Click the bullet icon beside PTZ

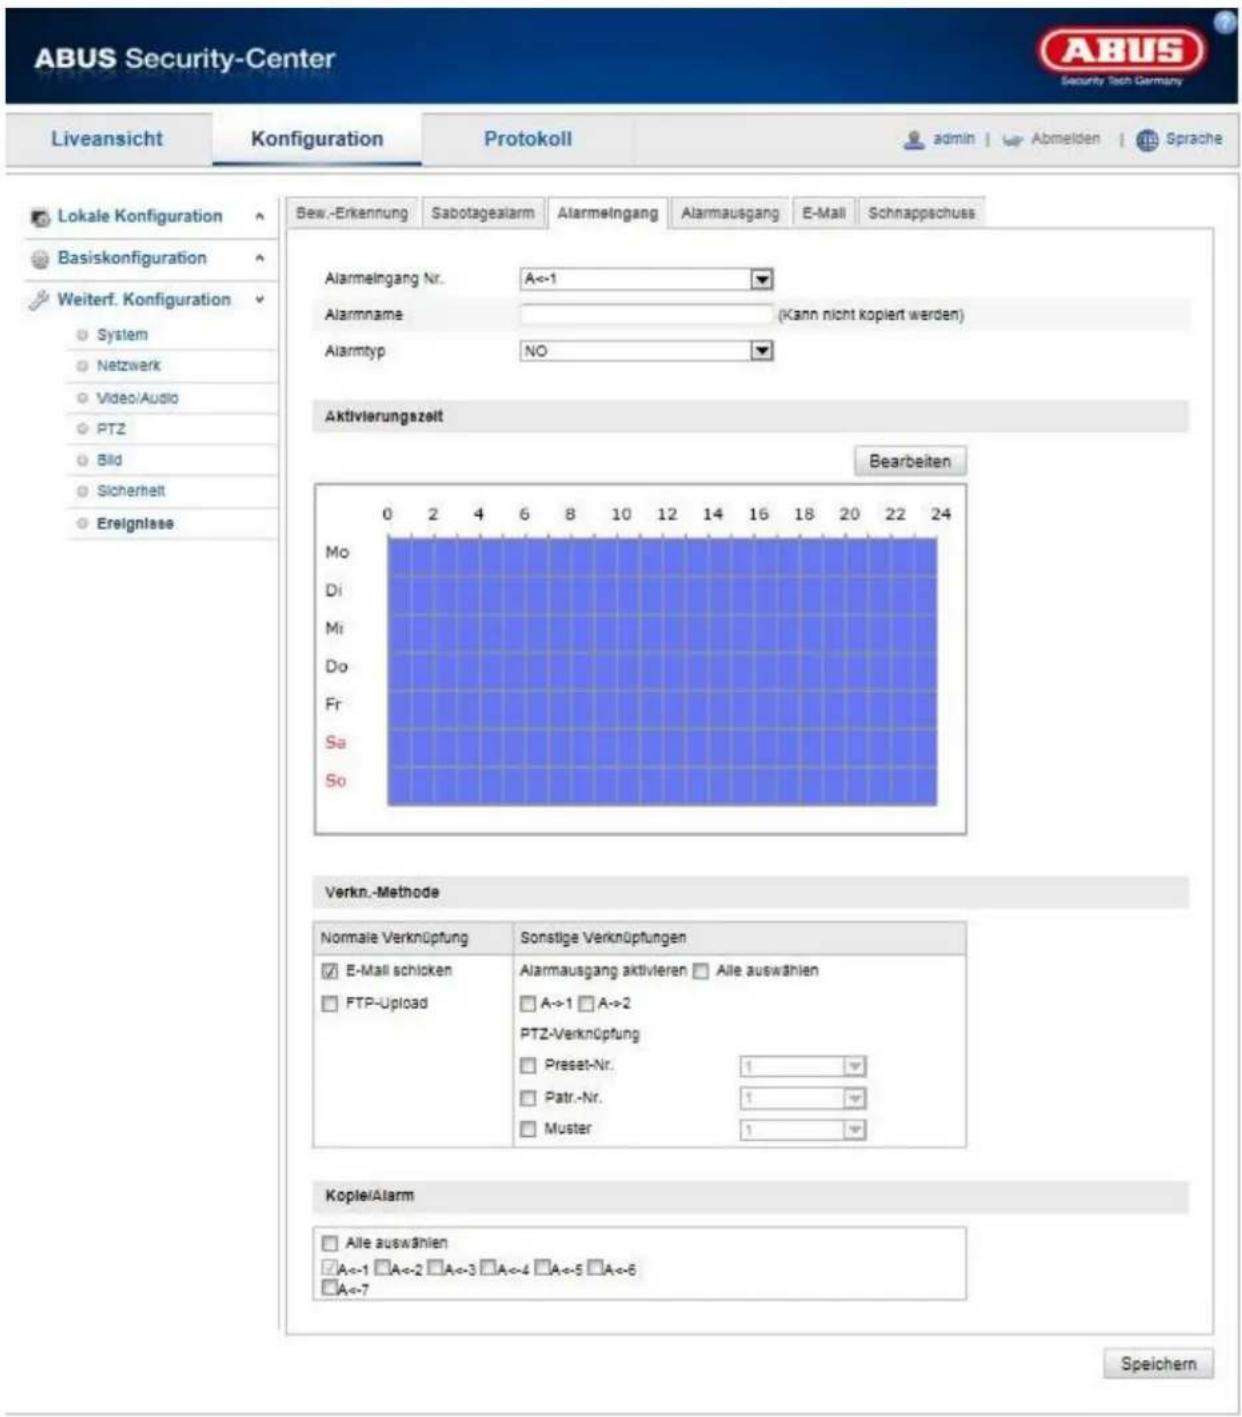83,429
